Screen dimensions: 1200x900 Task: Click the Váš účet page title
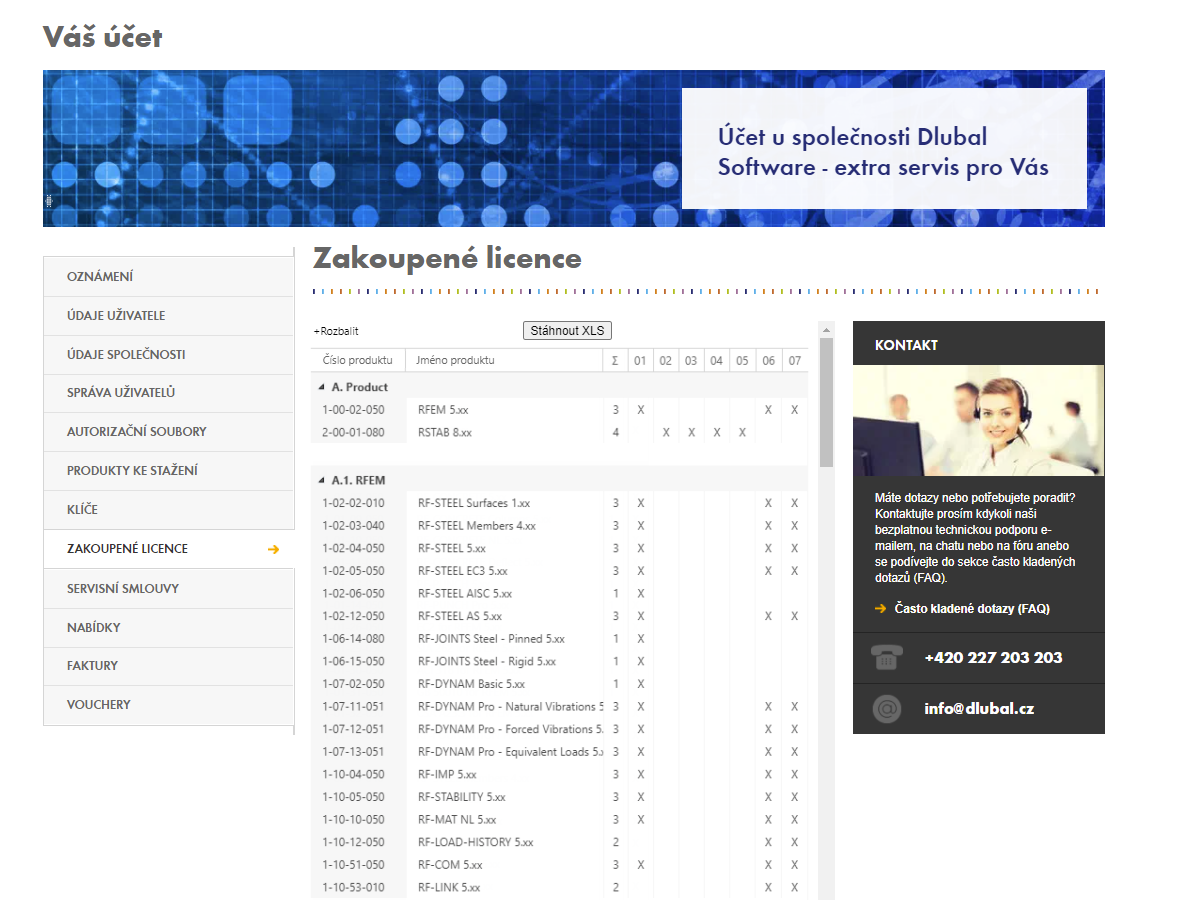(x=102, y=38)
